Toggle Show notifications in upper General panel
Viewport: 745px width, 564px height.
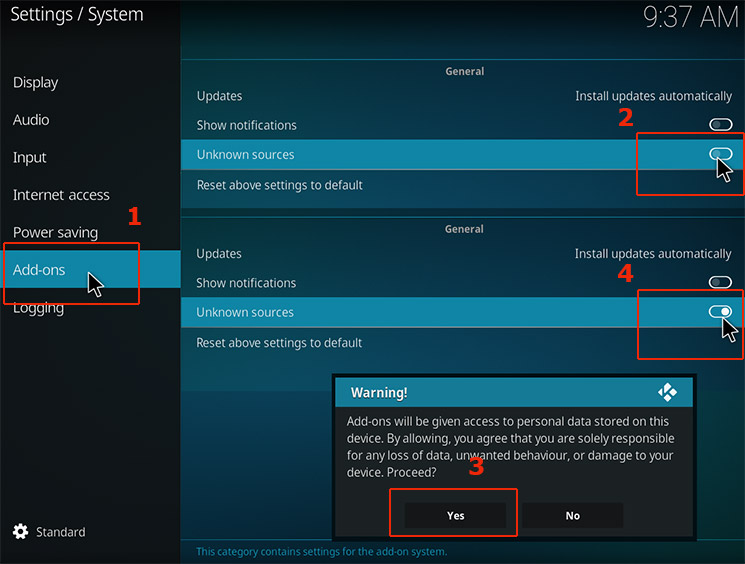721,124
